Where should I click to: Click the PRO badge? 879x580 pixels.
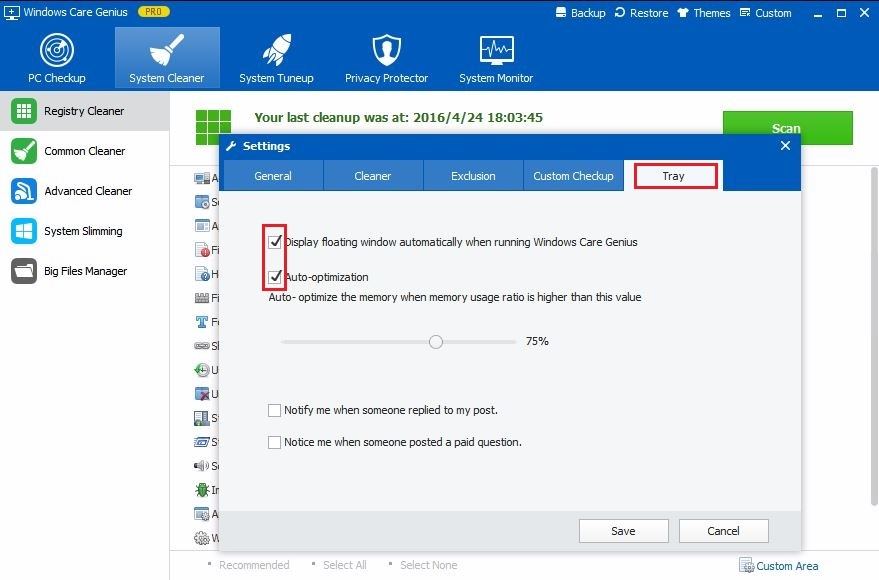[x=154, y=12]
